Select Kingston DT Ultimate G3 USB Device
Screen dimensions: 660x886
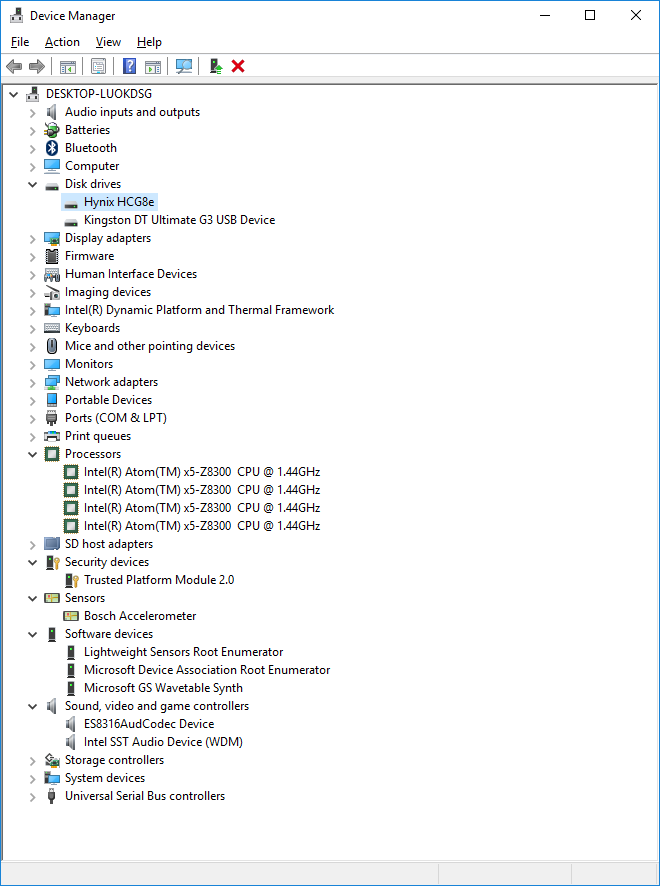179,220
